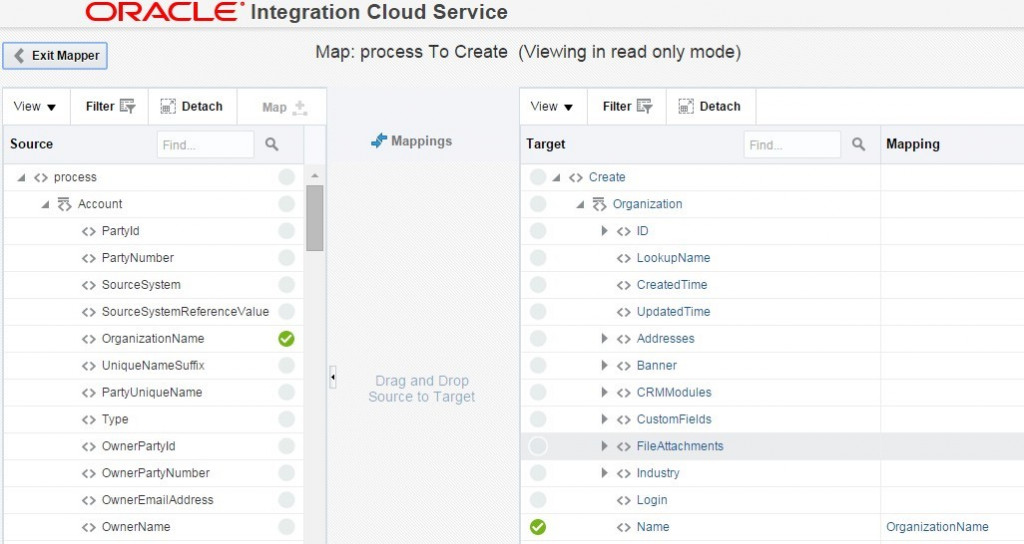Click the Account complex-type icon
This screenshot has height=544, width=1024.
[x=64, y=204]
